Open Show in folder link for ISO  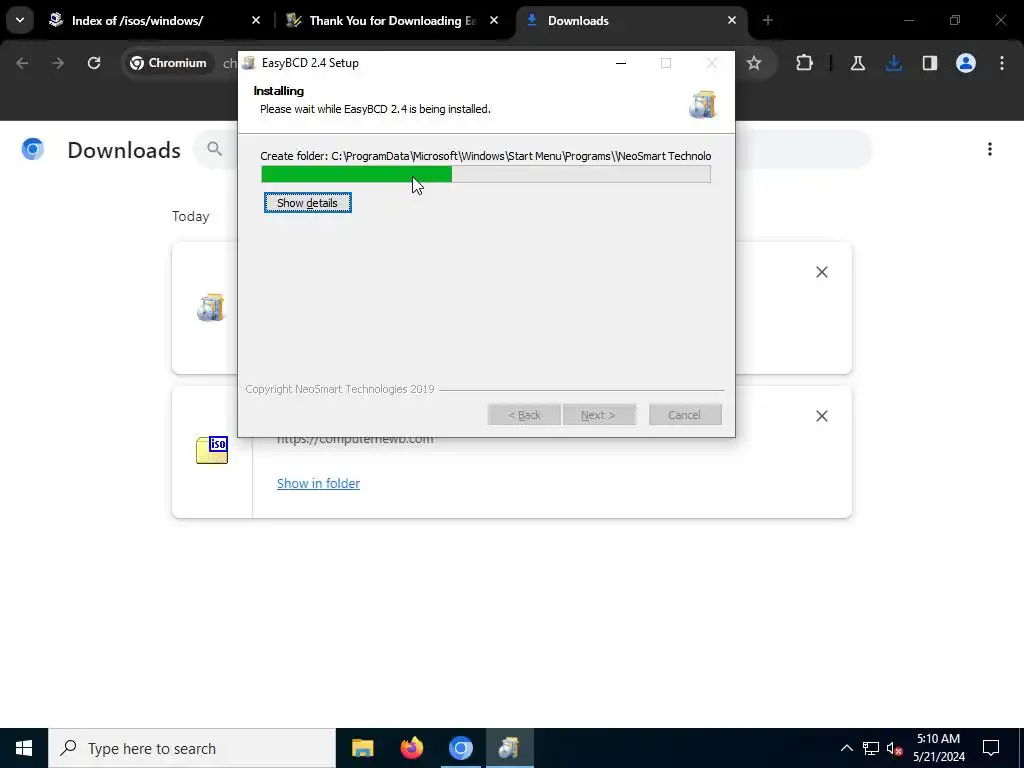pos(318,483)
